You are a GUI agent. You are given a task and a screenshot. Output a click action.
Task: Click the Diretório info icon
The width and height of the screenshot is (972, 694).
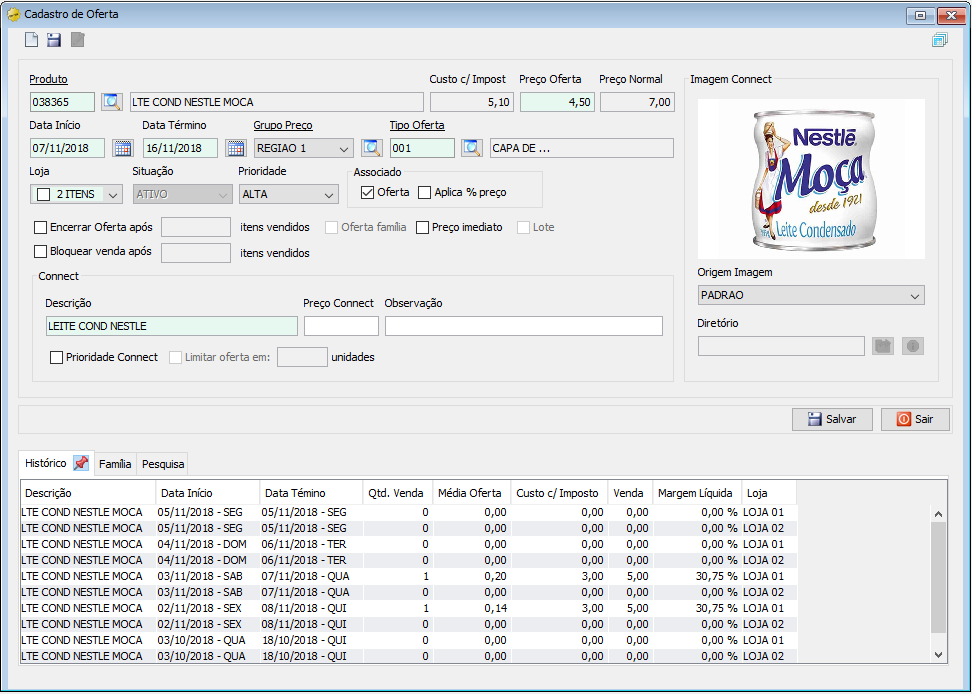pyautogui.click(x=912, y=346)
